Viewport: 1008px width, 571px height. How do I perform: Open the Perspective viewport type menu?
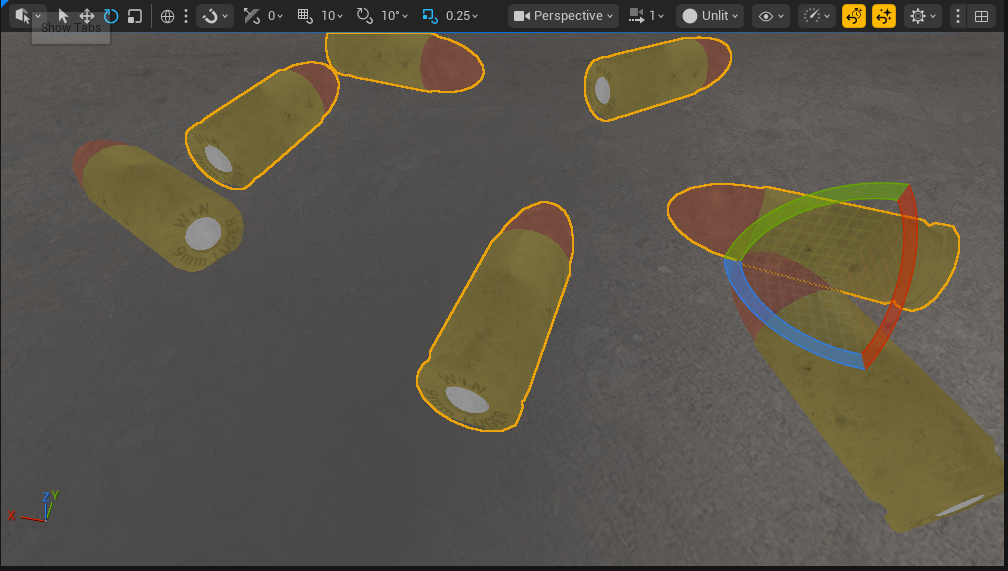pyautogui.click(x=563, y=15)
